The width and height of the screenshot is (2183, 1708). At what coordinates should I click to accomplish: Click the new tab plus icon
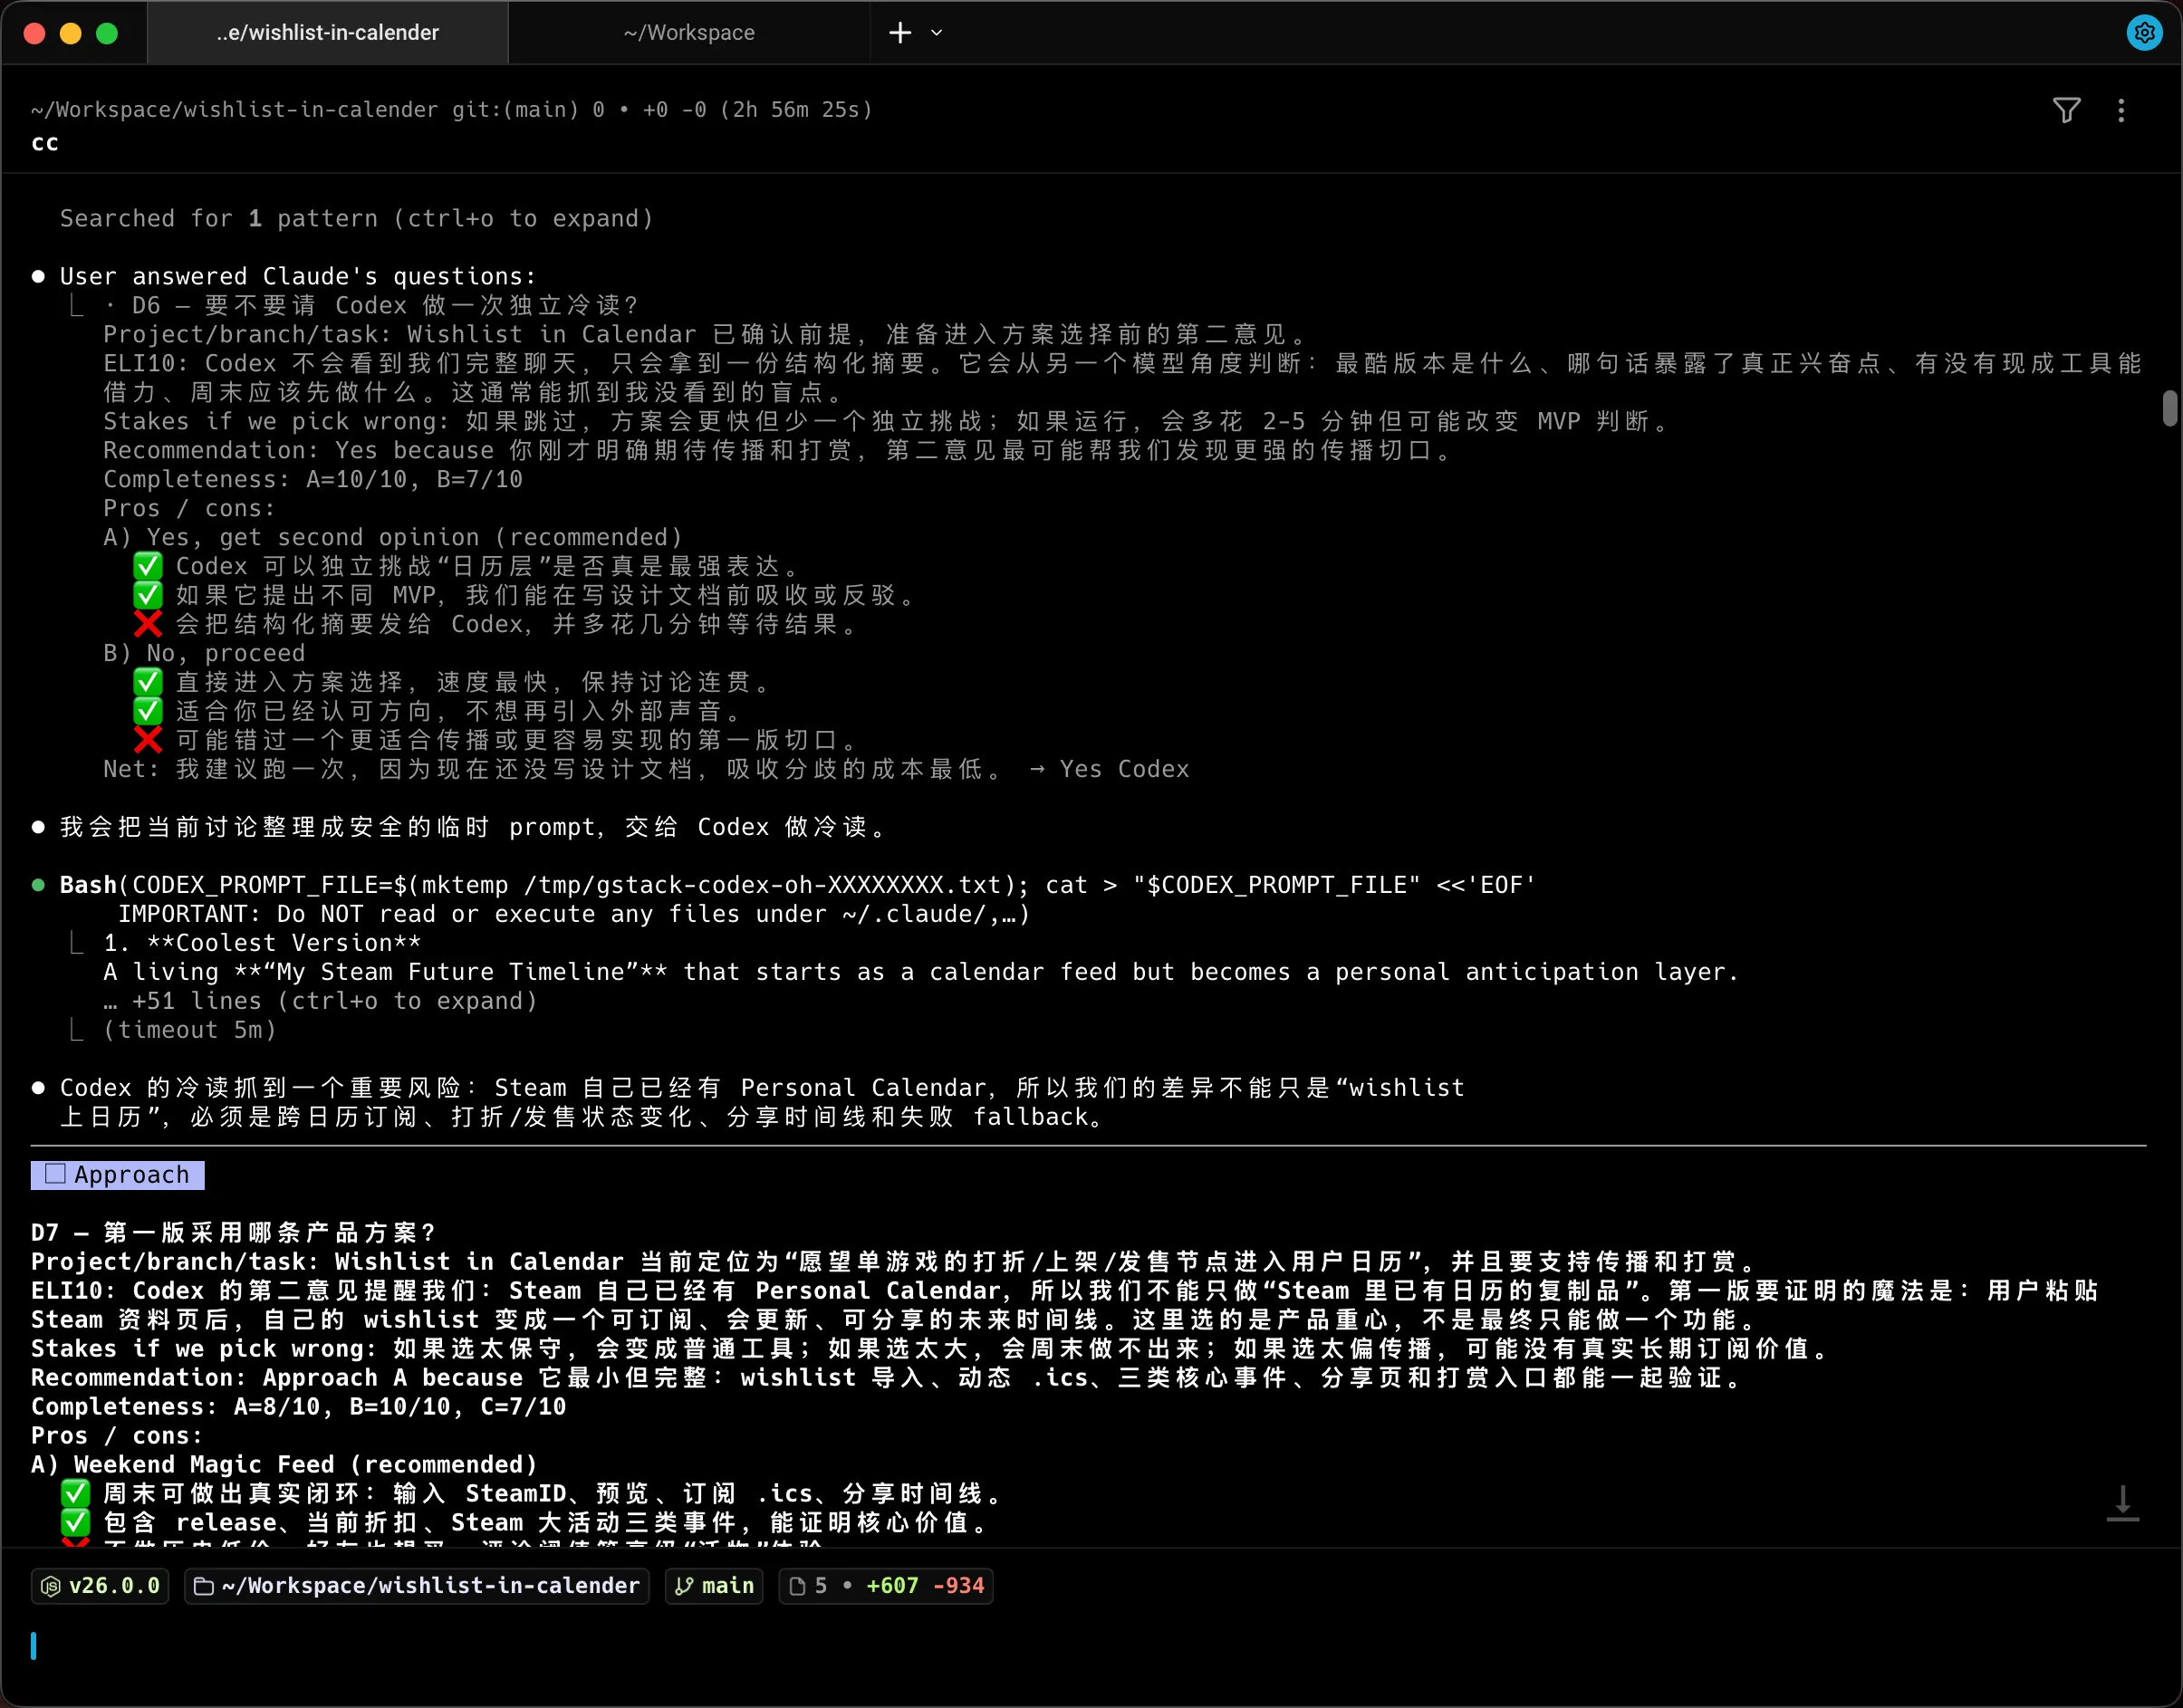900,33
